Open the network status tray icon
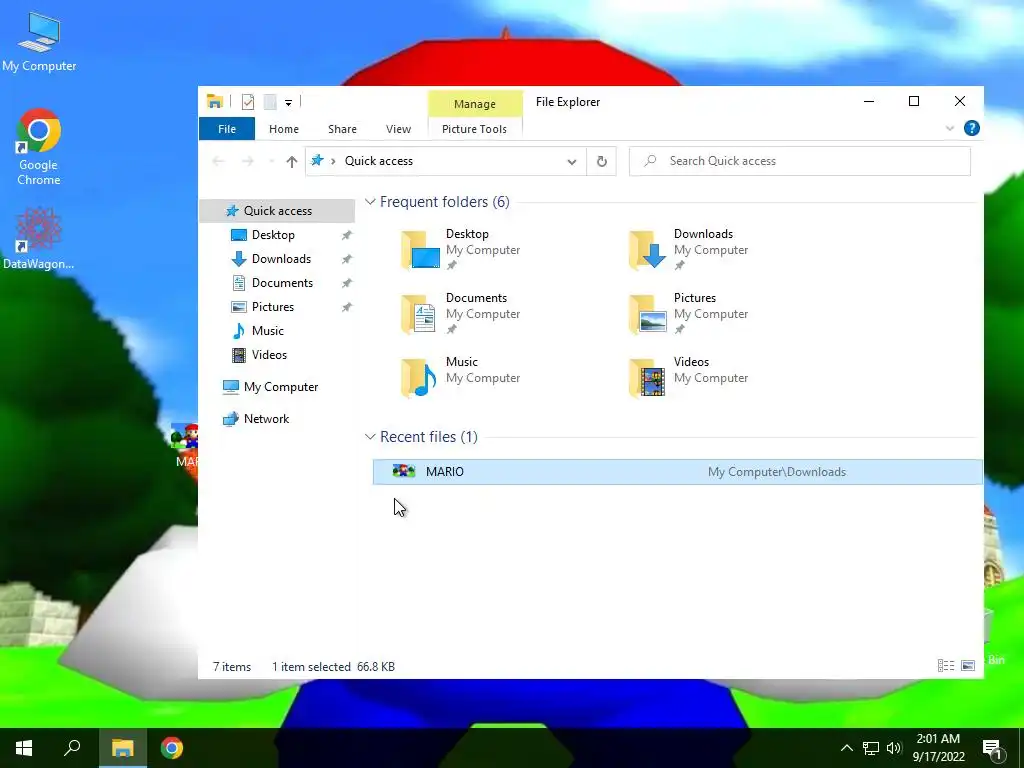Image resolution: width=1024 pixels, height=768 pixels. pyautogui.click(x=871, y=748)
